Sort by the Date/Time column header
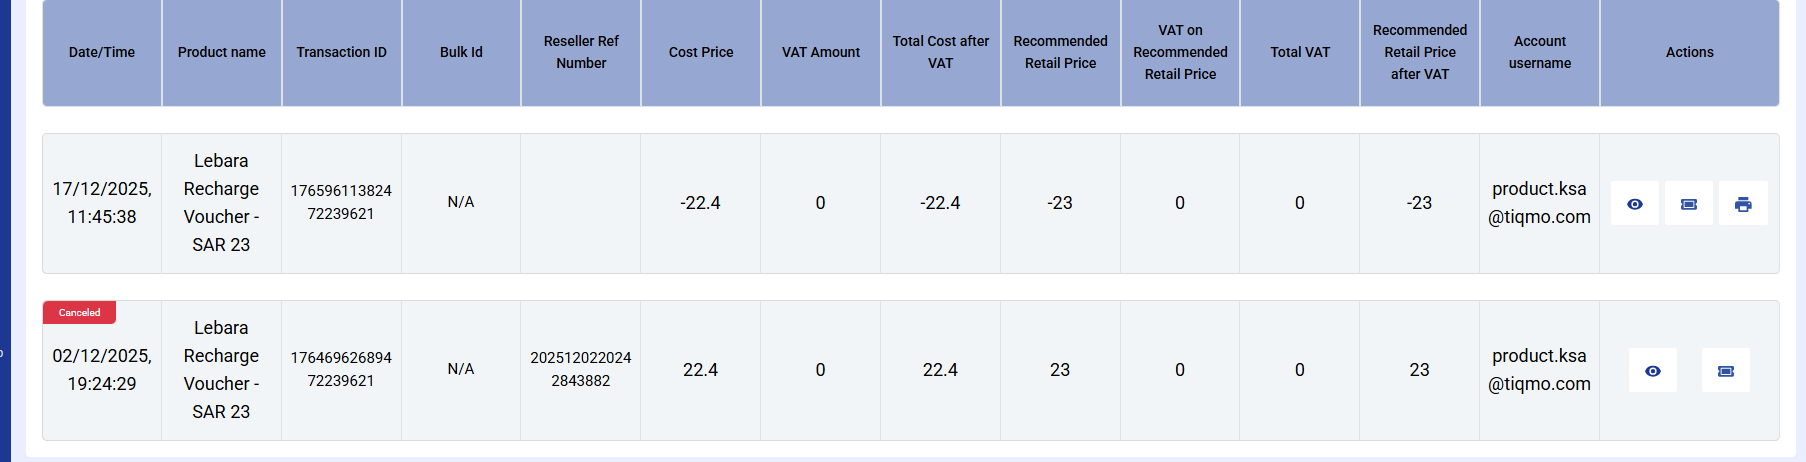The width and height of the screenshot is (1806, 462). pyautogui.click(x=102, y=52)
